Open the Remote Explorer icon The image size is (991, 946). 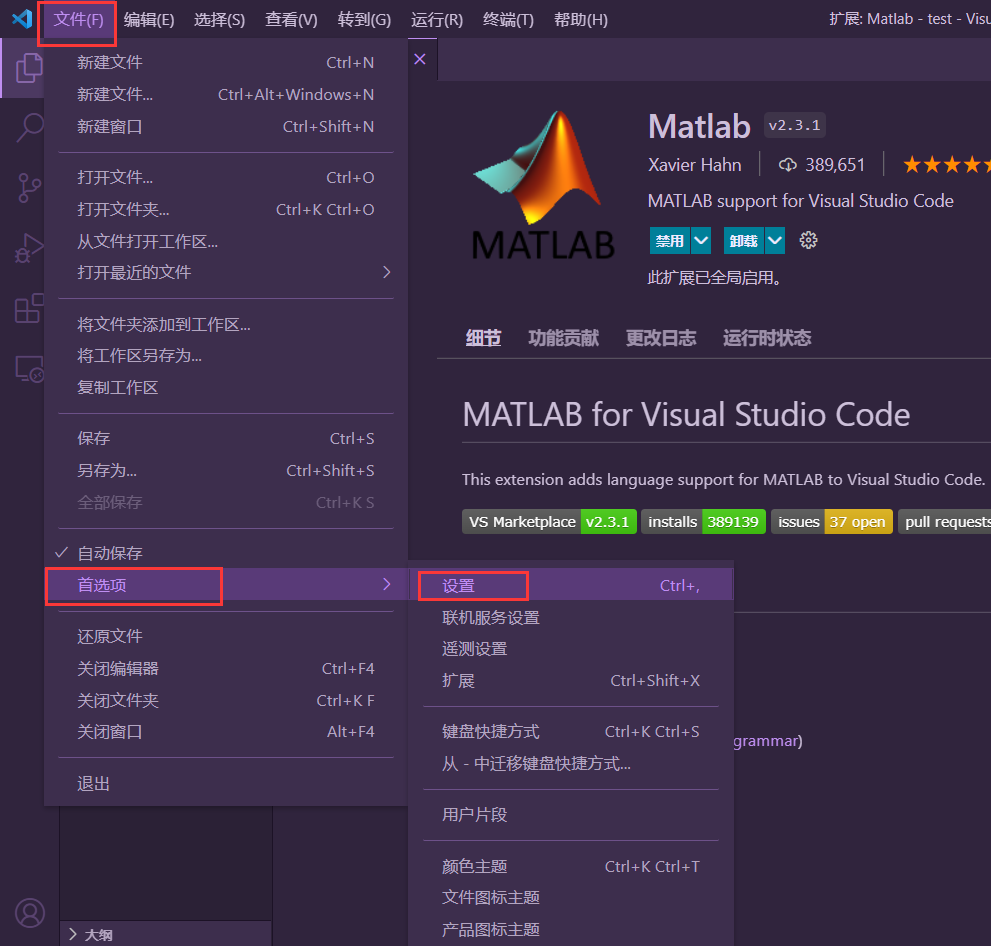(x=29, y=368)
